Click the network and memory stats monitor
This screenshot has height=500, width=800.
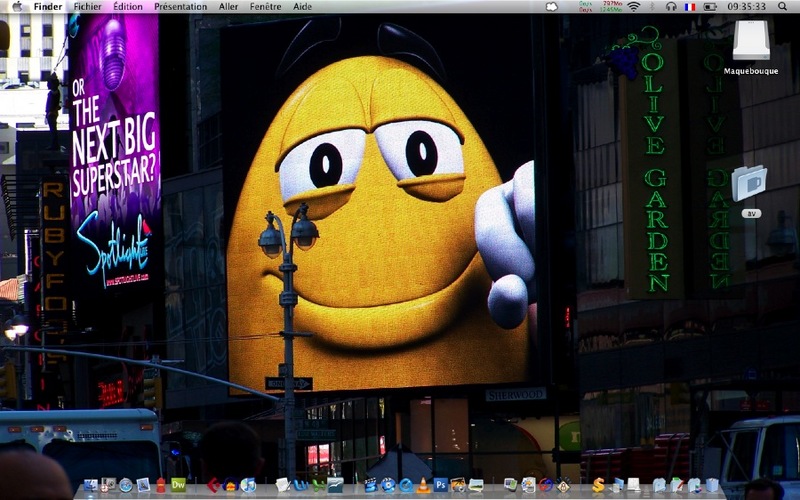click(x=601, y=7)
